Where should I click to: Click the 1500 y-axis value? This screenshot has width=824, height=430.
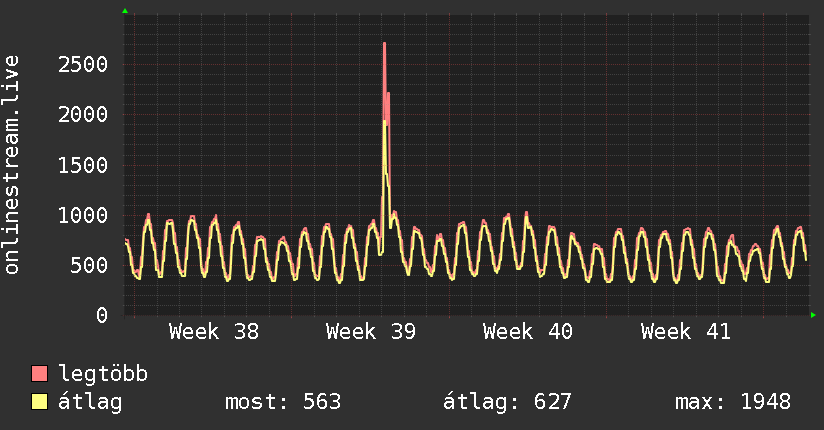point(83,166)
